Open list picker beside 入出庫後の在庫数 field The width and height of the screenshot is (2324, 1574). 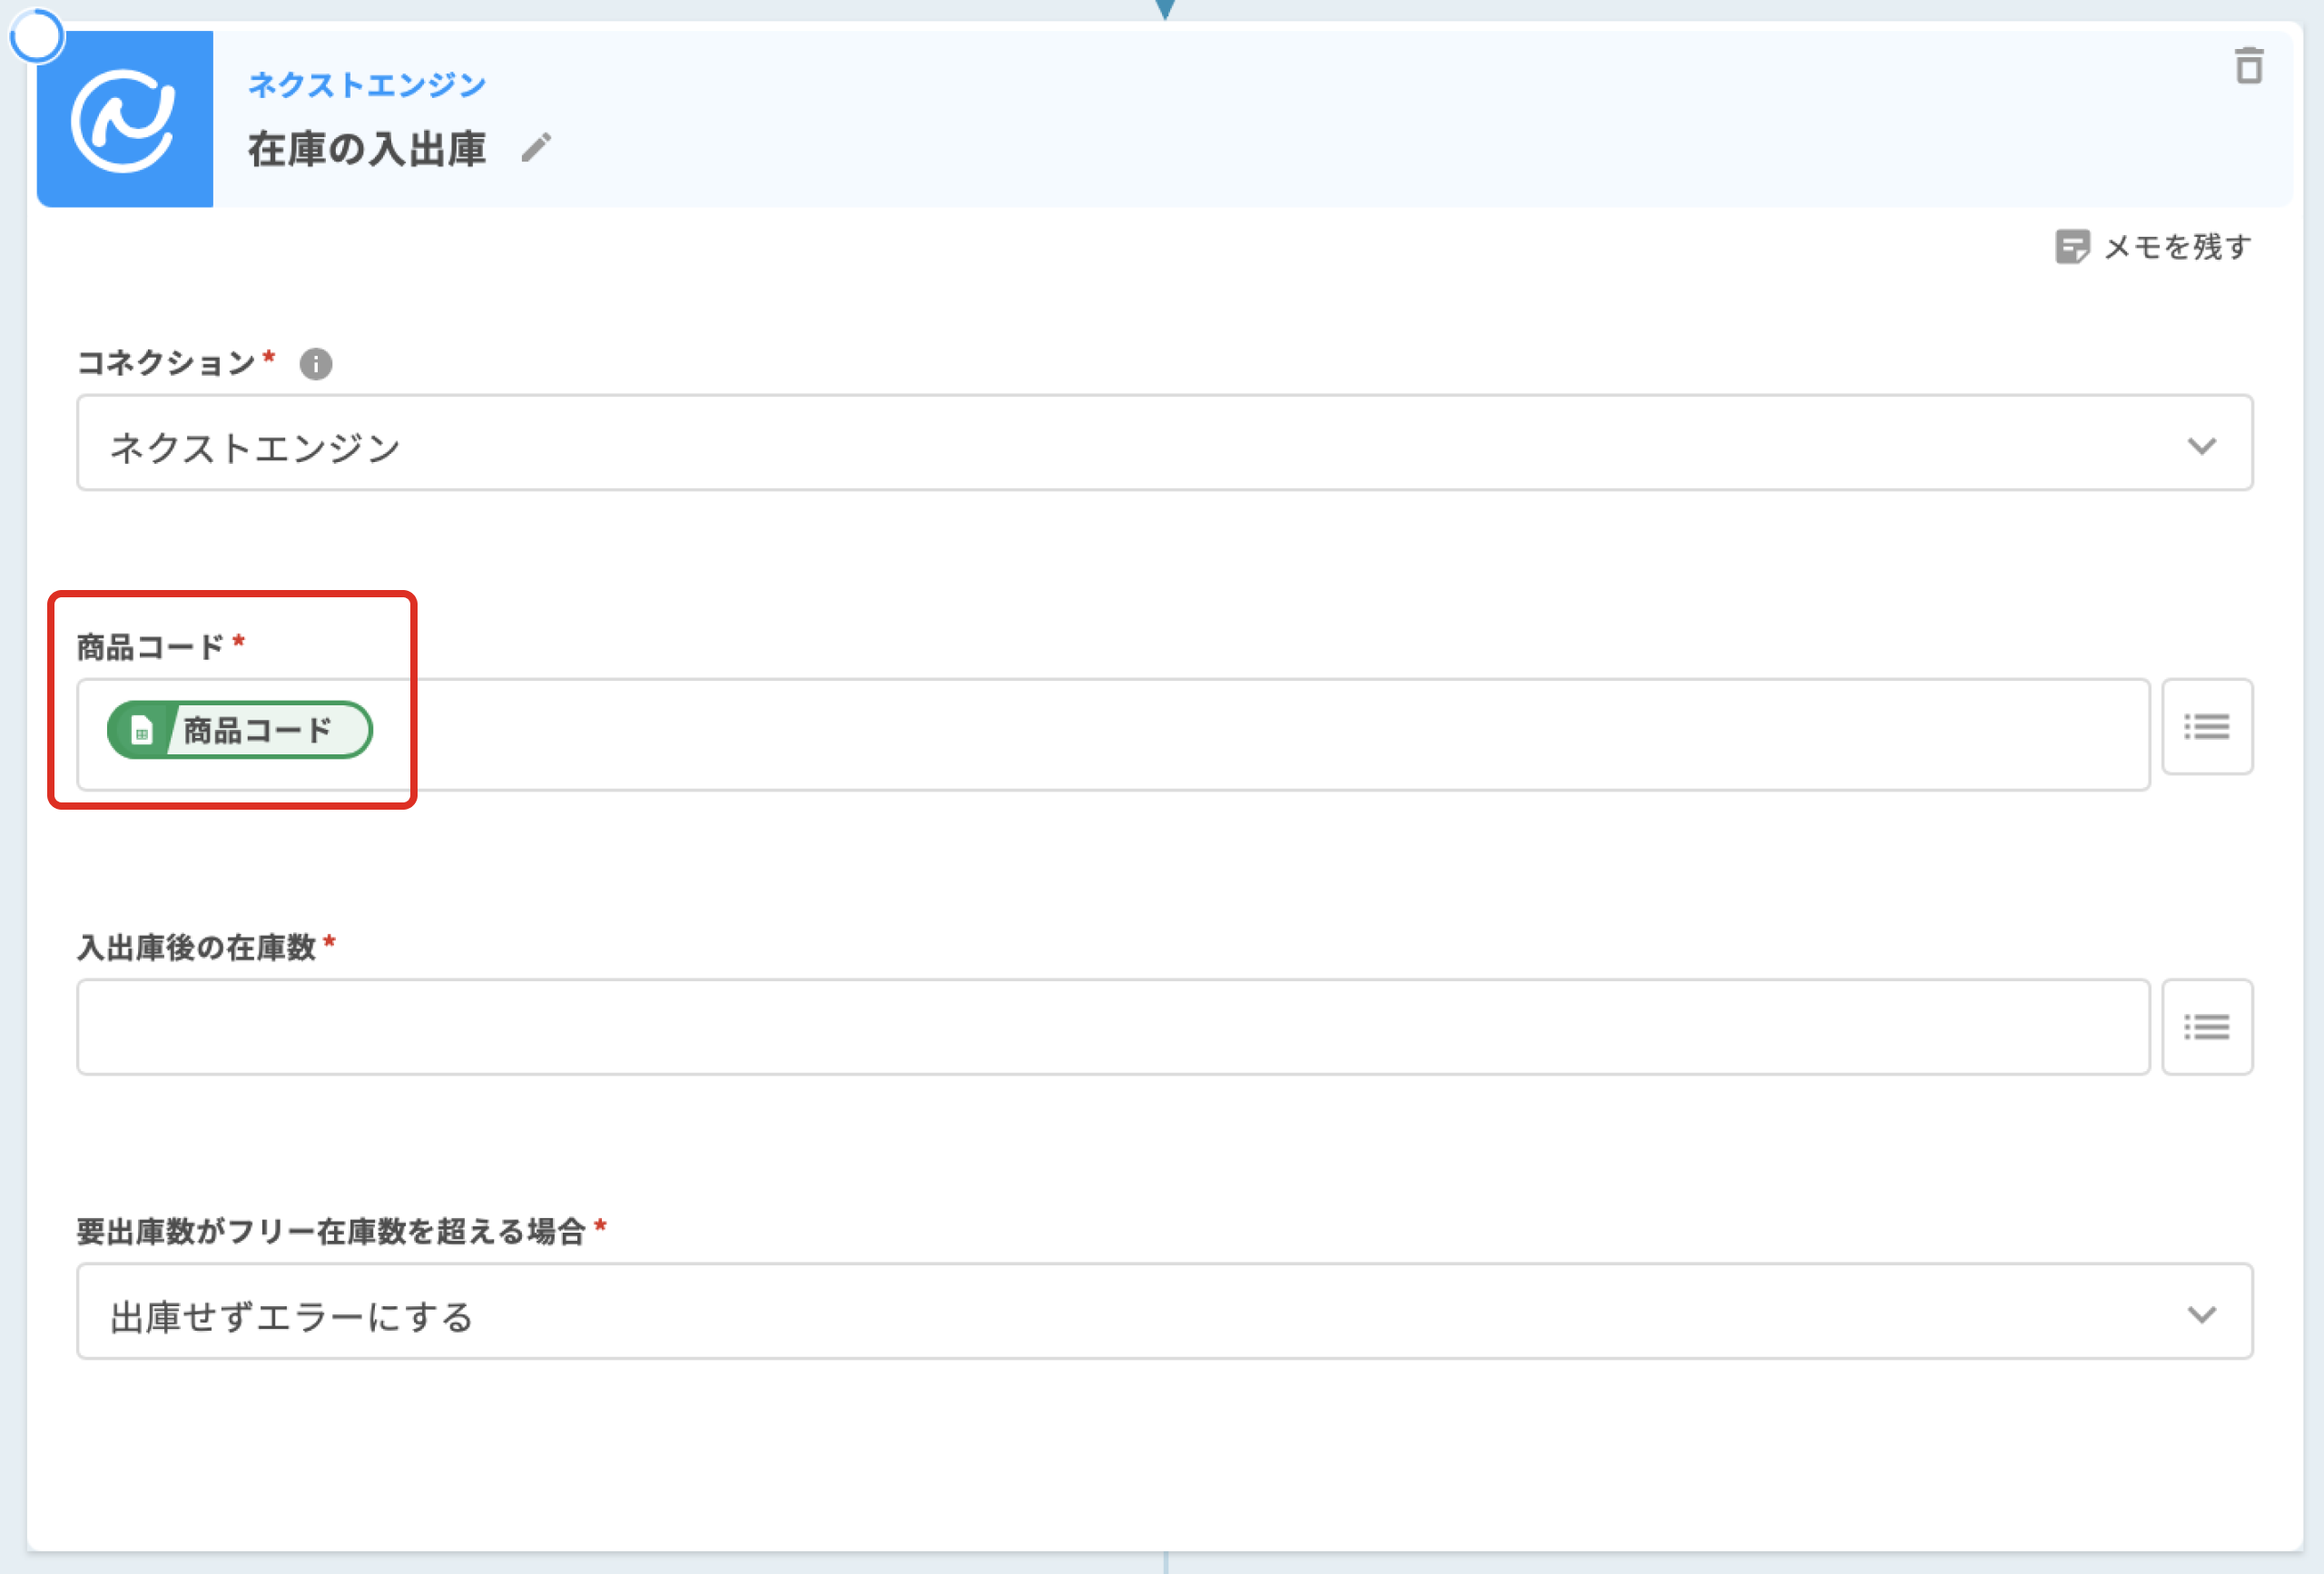(2206, 1027)
